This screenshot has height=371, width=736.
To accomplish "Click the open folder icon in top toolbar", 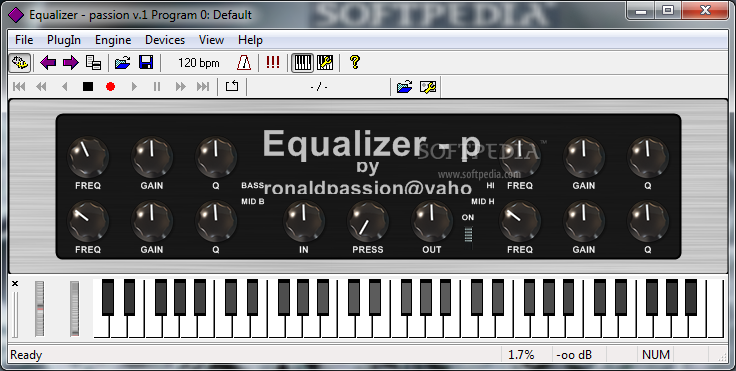I will [123, 62].
